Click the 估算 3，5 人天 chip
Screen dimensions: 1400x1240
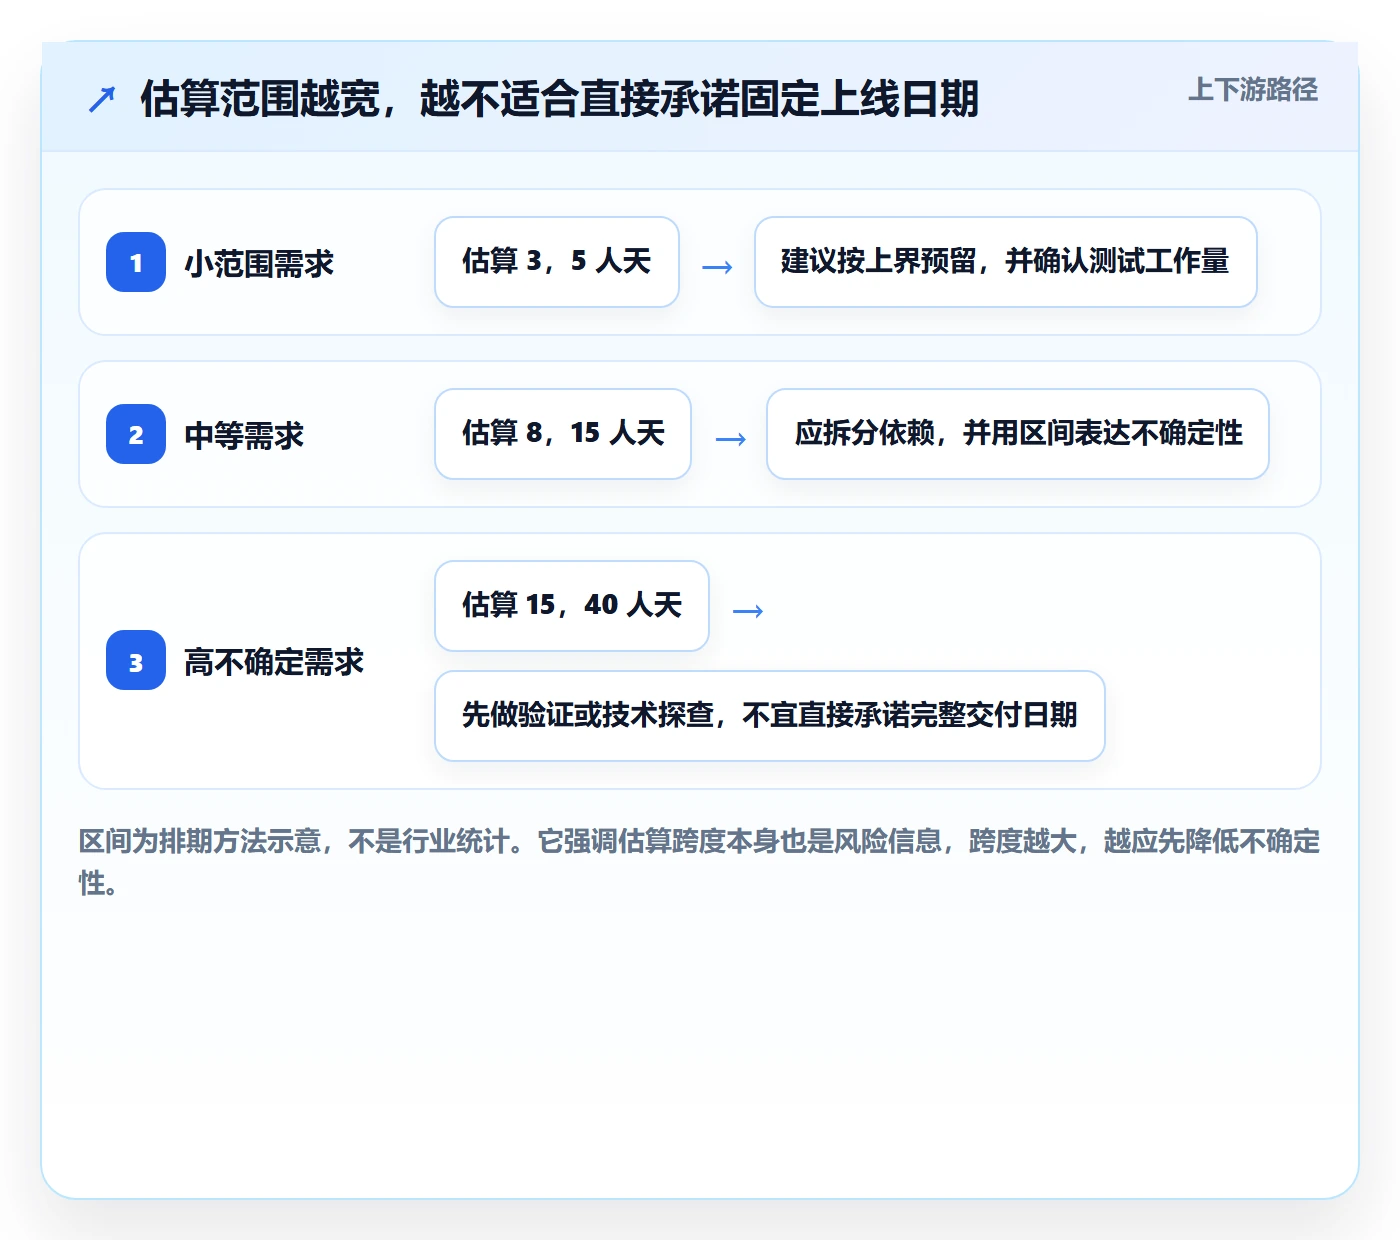(557, 262)
